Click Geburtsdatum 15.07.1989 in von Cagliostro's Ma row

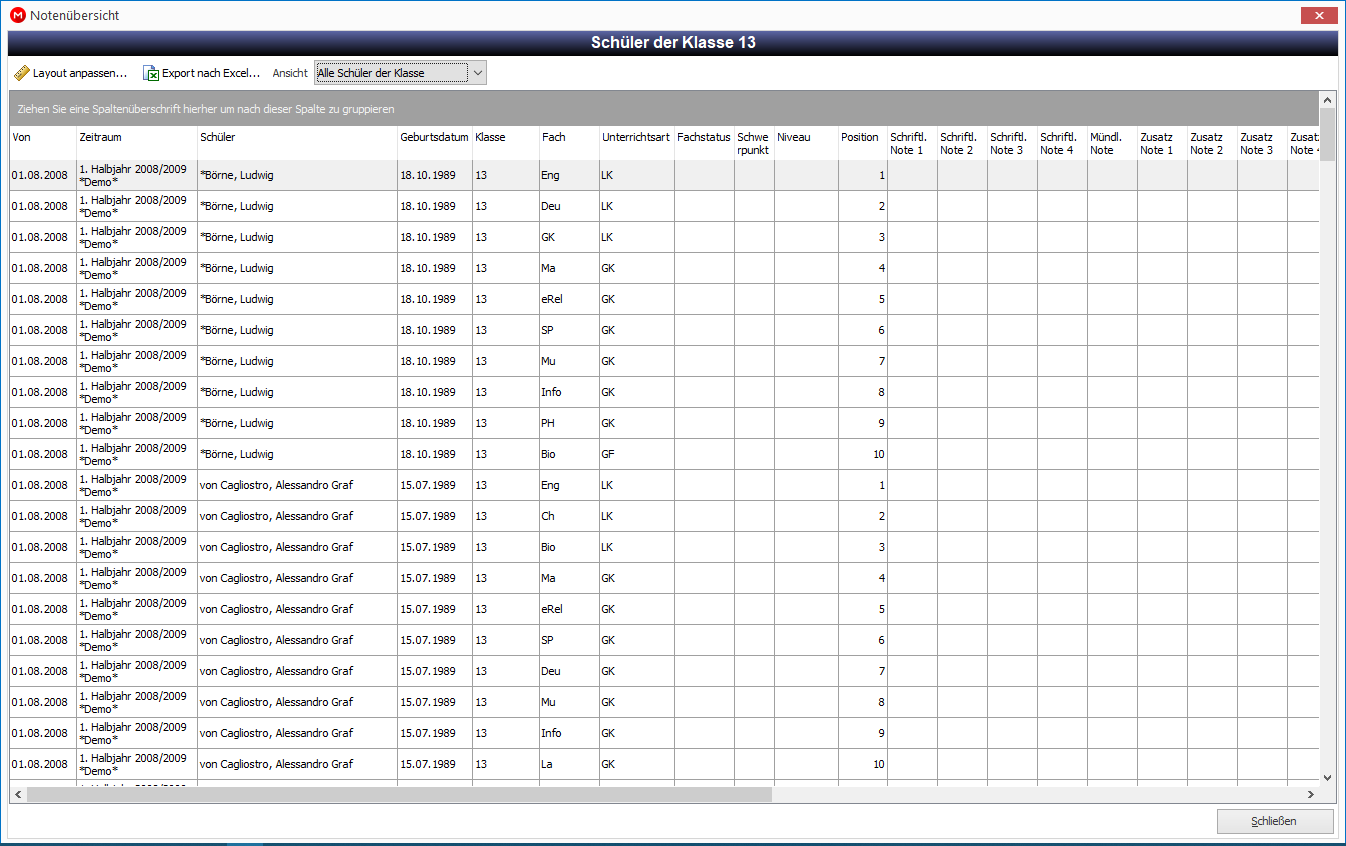click(435, 578)
